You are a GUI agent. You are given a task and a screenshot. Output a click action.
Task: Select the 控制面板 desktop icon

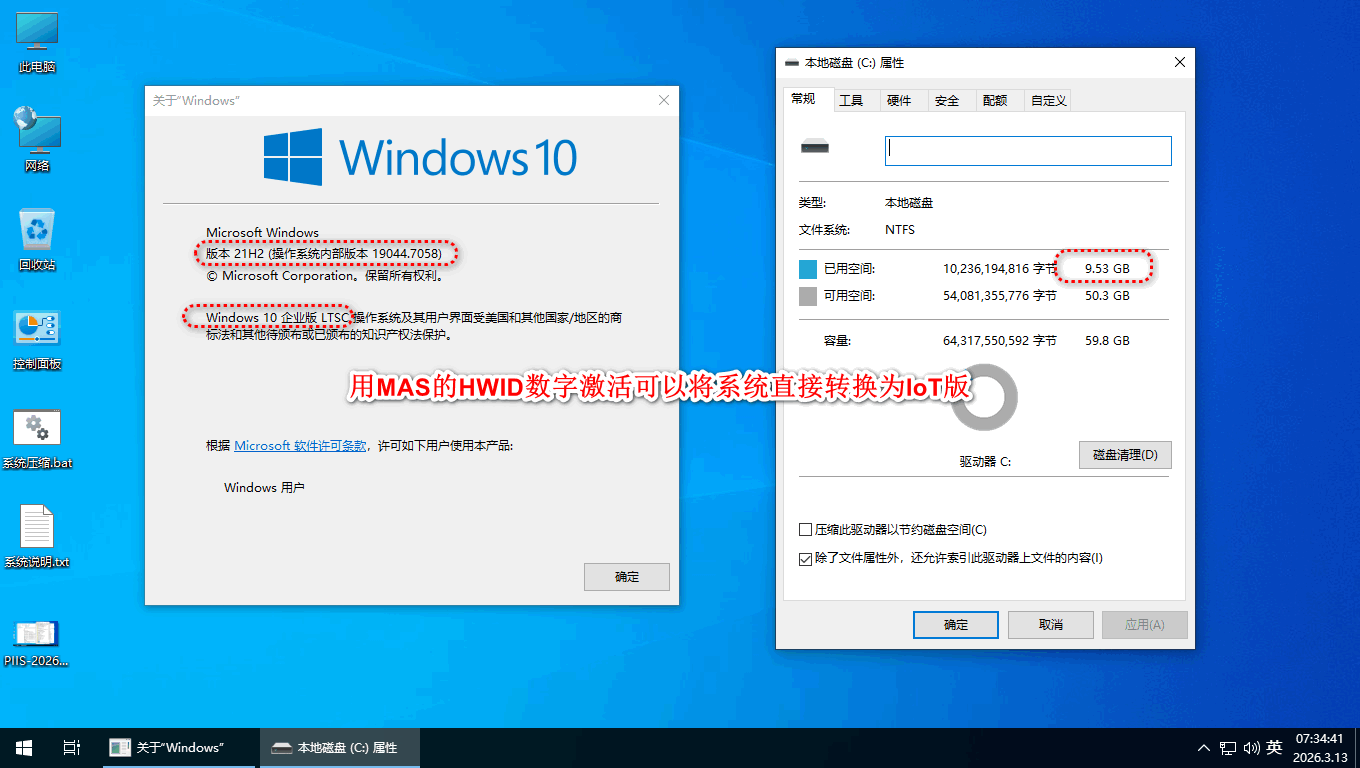point(37,339)
